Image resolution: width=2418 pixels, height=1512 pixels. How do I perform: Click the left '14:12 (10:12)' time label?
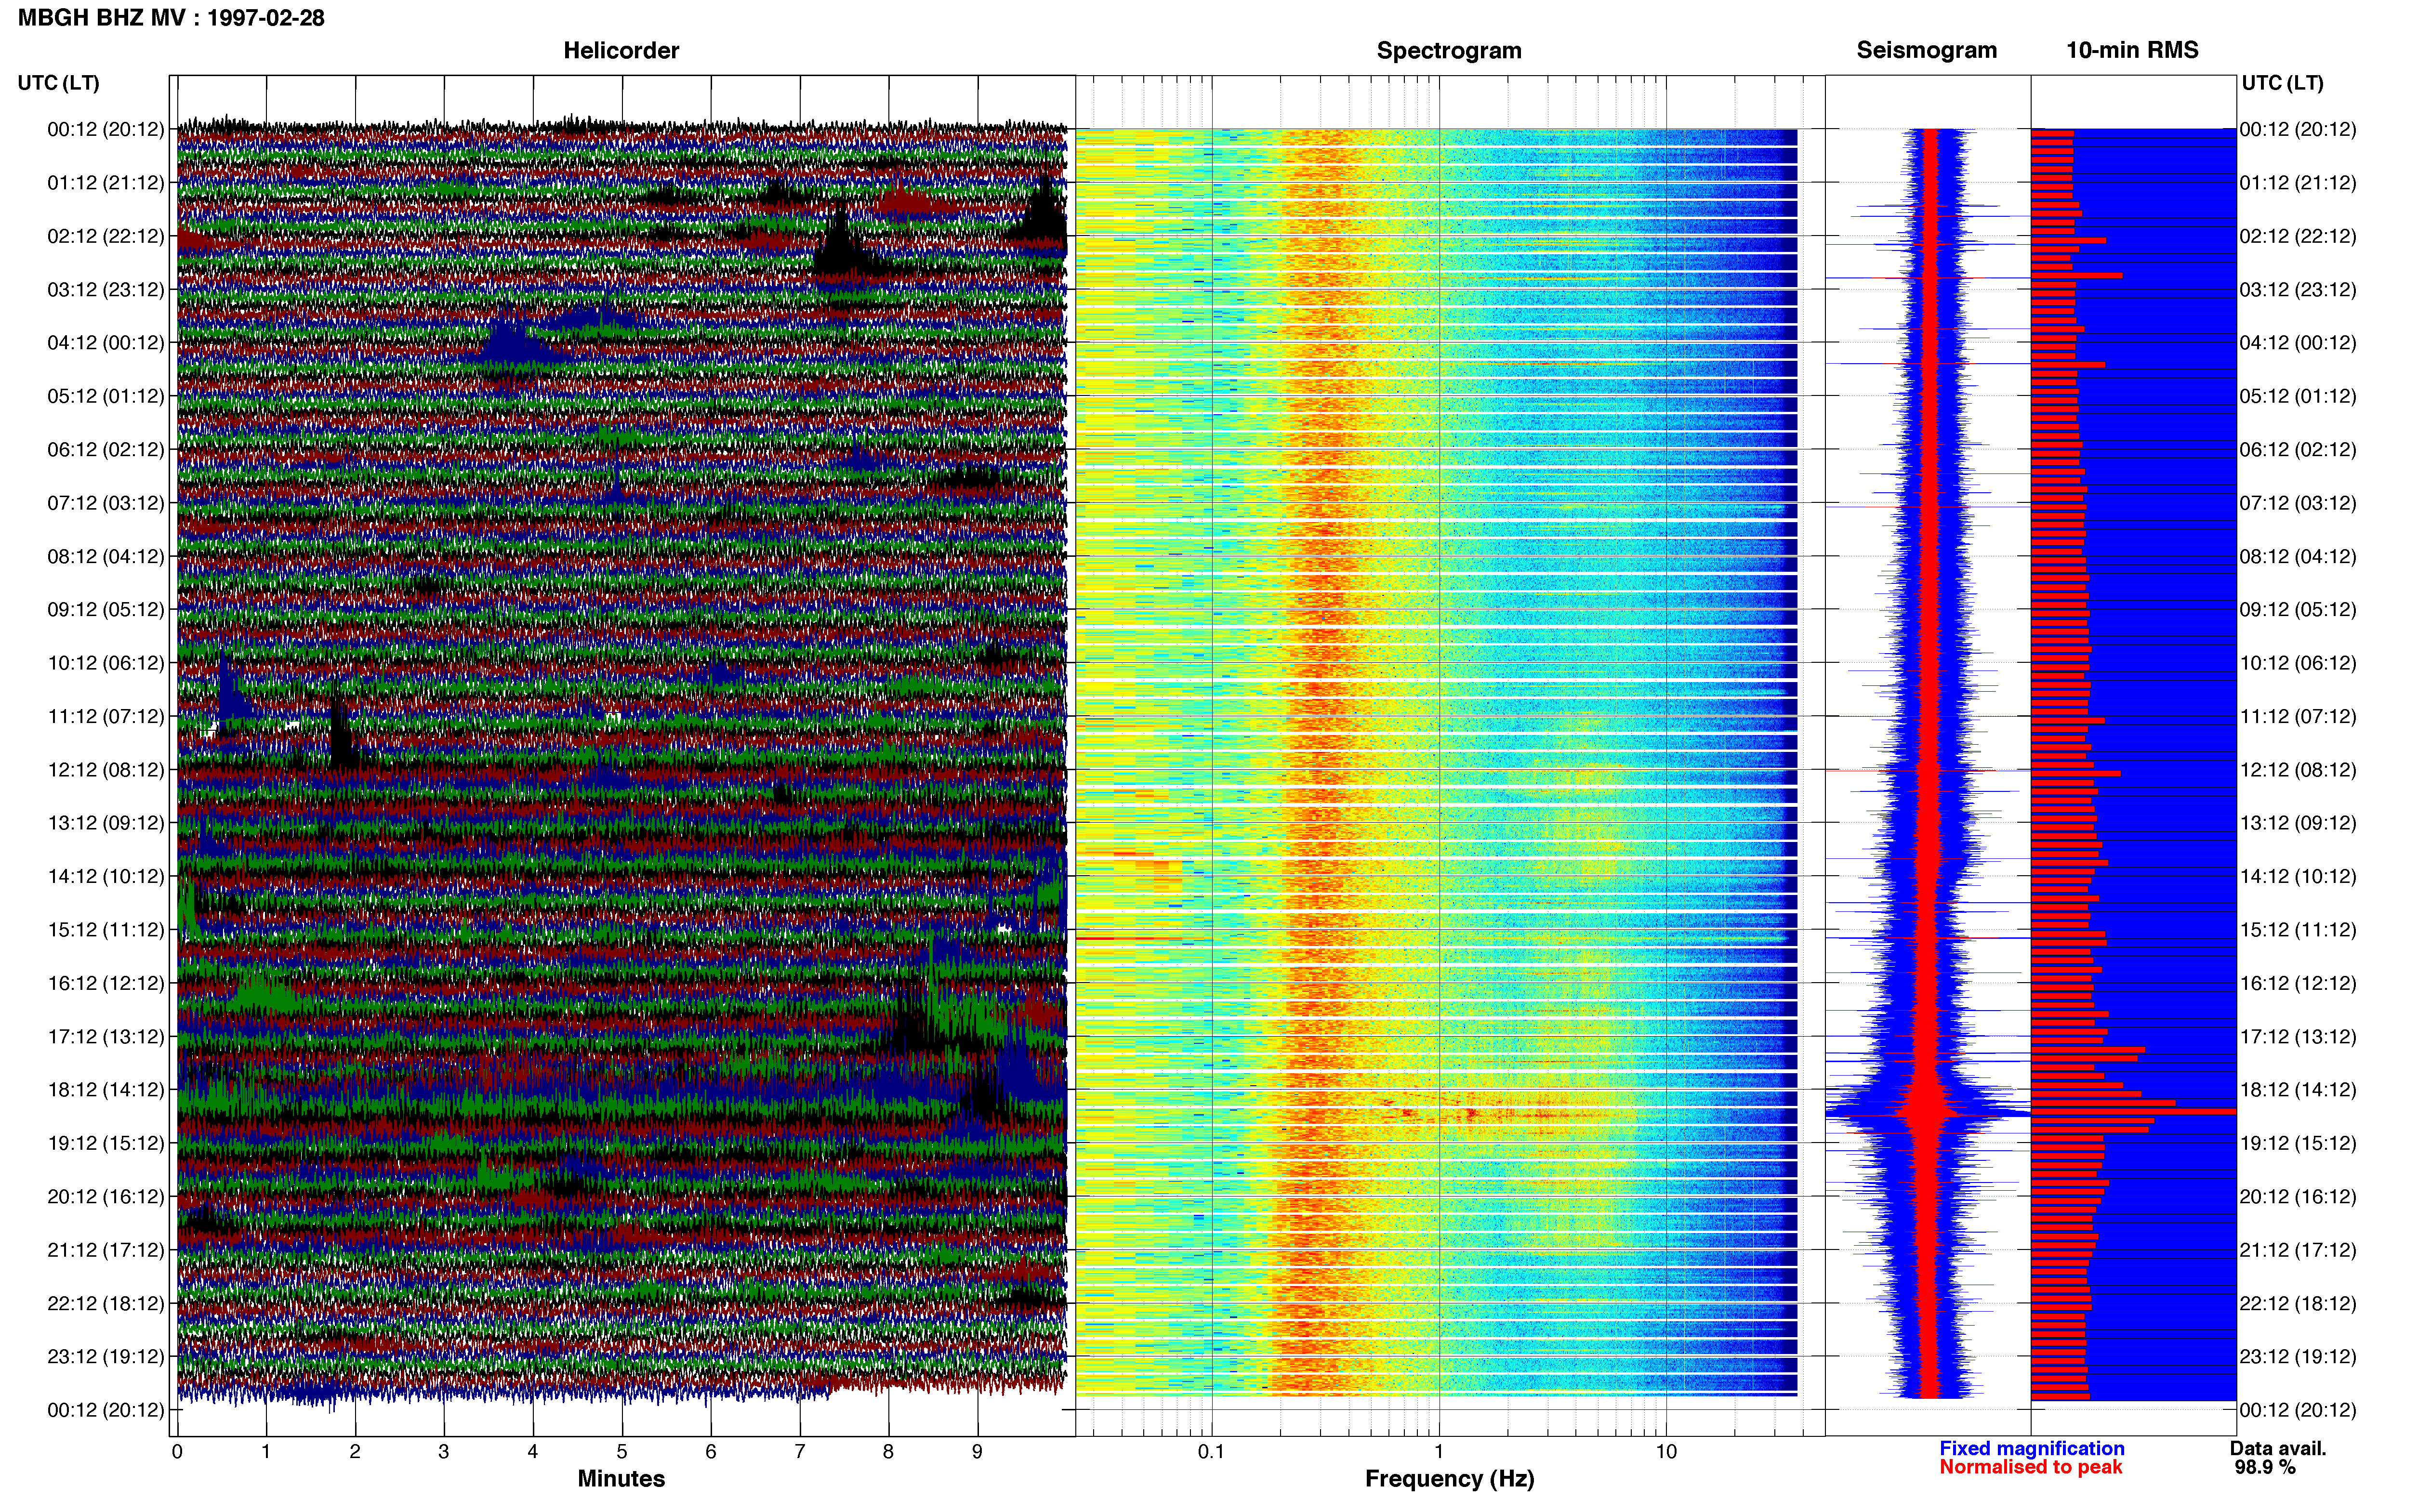pos(106,877)
